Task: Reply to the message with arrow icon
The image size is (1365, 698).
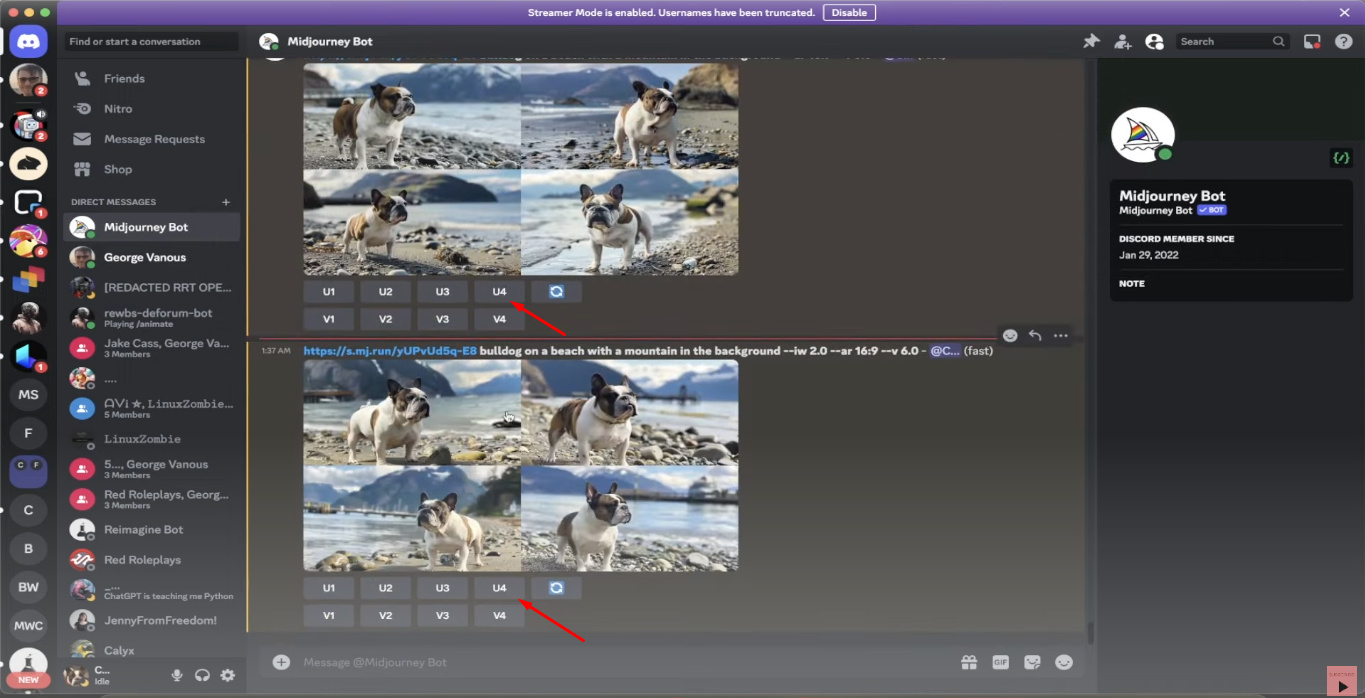Action: [x=1035, y=335]
